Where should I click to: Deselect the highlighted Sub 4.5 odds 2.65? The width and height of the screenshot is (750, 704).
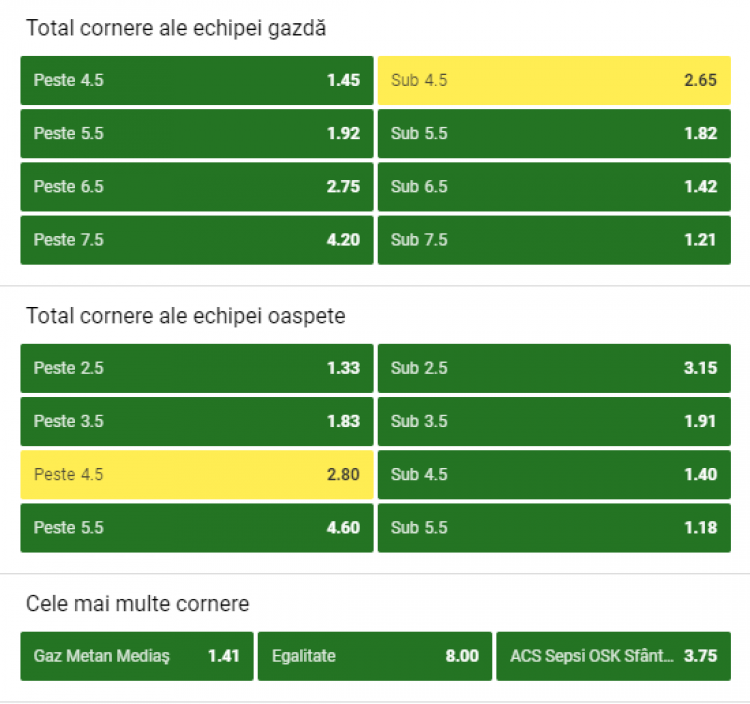(x=554, y=80)
